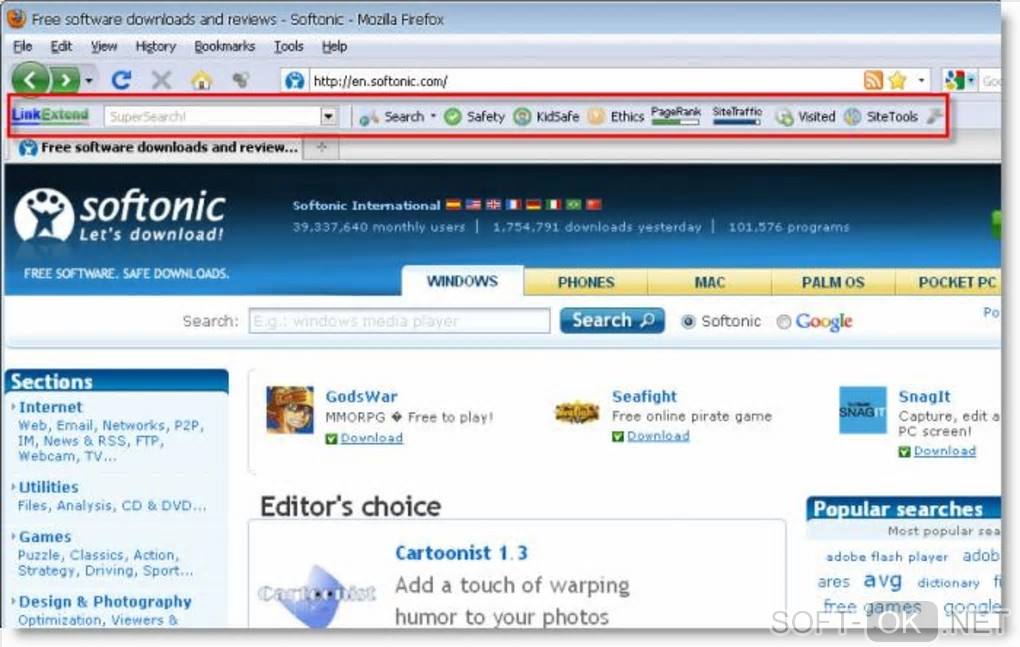Open the Help menu

(x=334, y=46)
